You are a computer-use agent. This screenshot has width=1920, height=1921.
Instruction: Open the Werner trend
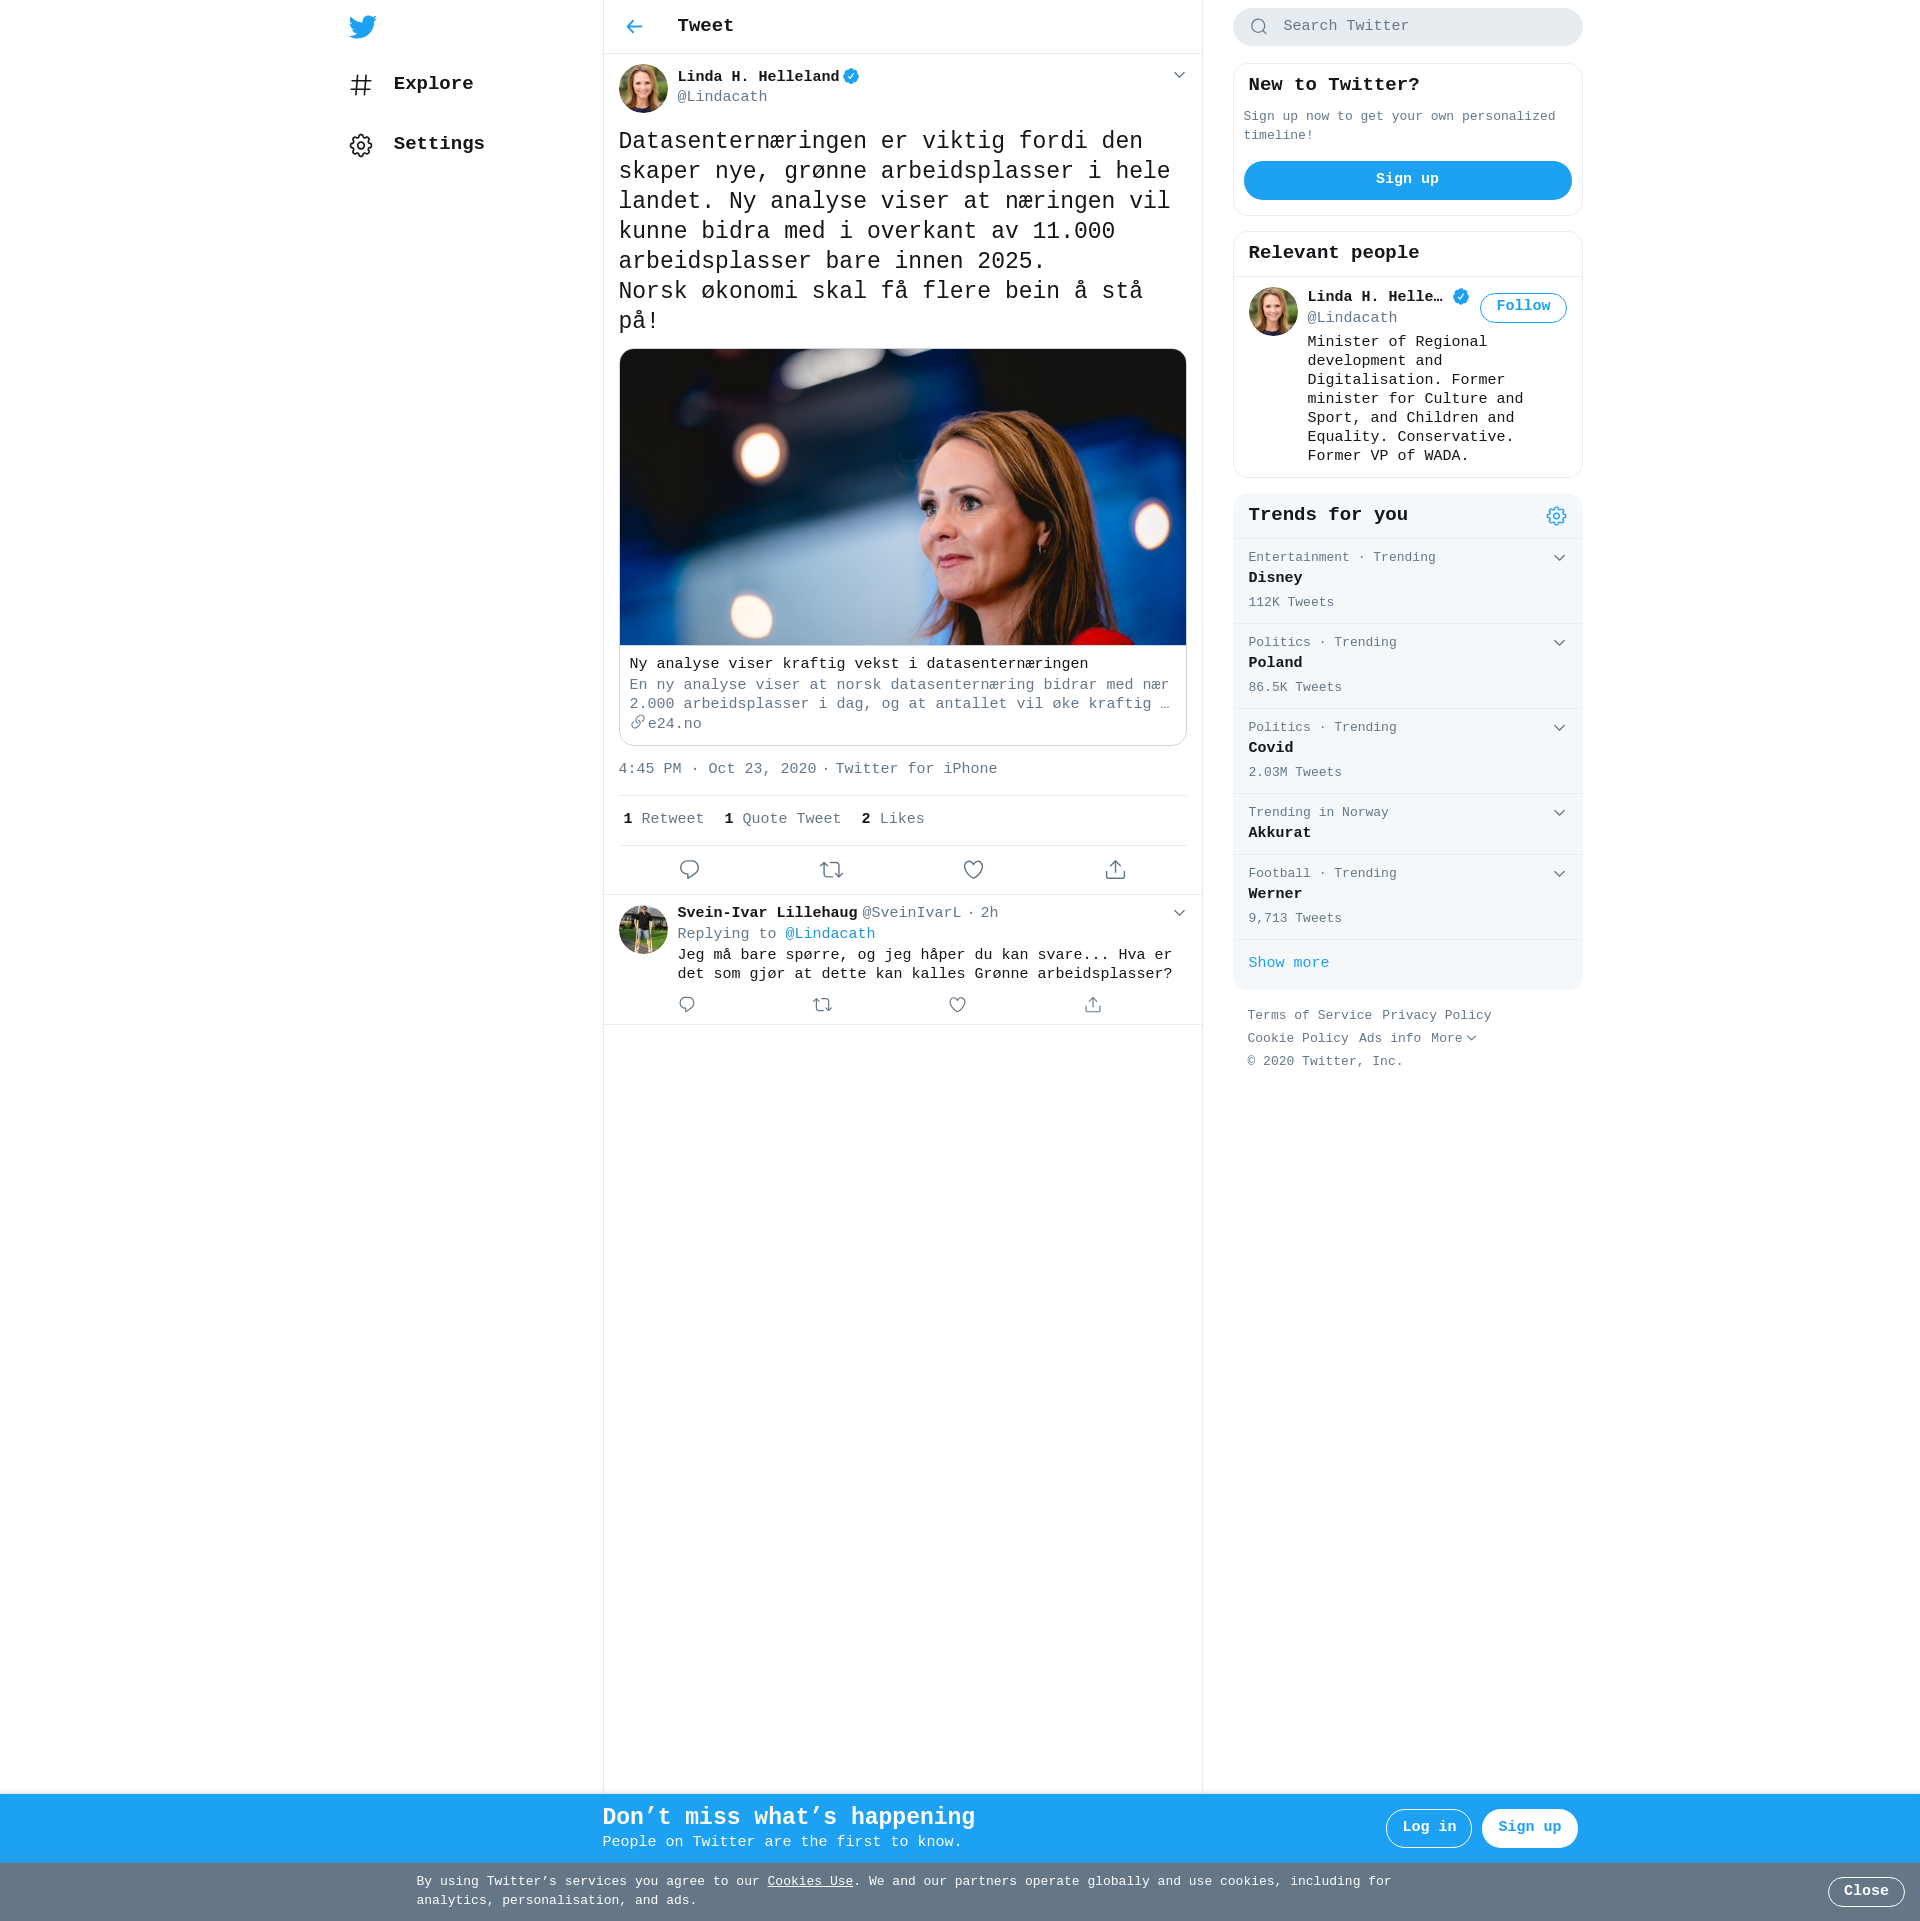(x=1407, y=897)
